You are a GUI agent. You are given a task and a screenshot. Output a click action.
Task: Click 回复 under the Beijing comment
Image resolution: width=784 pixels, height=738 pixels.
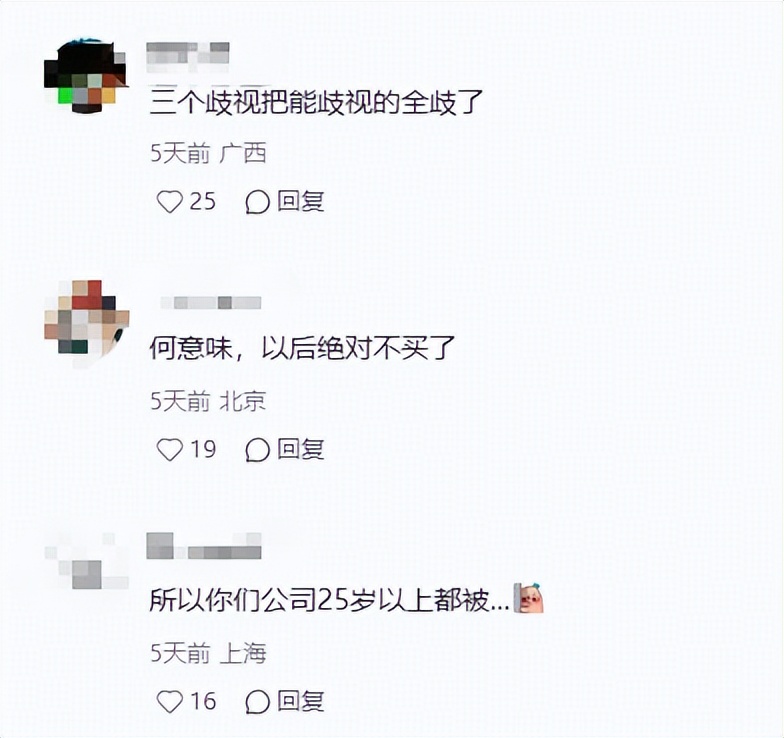point(300,448)
